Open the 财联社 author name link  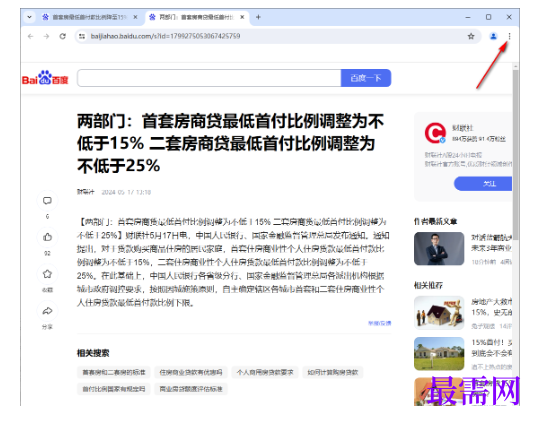[x=462, y=128]
